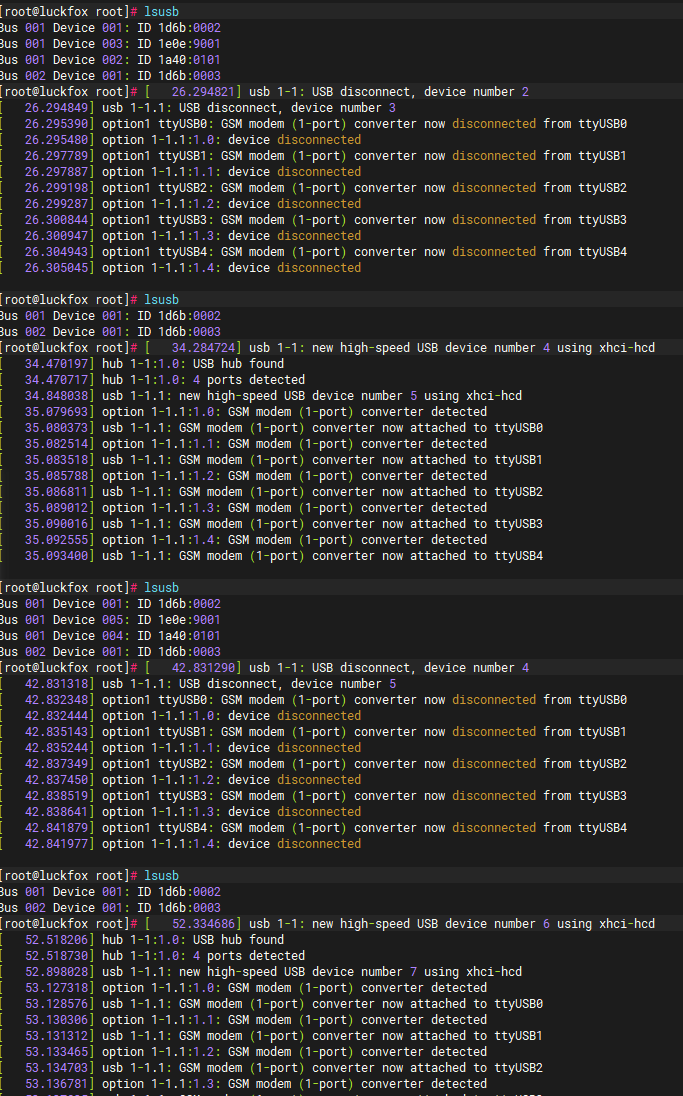Click log line 26.295390 ttyUSB0 converter disconnected
The height and width of the screenshot is (1096, 683).
pyautogui.click(x=314, y=124)
